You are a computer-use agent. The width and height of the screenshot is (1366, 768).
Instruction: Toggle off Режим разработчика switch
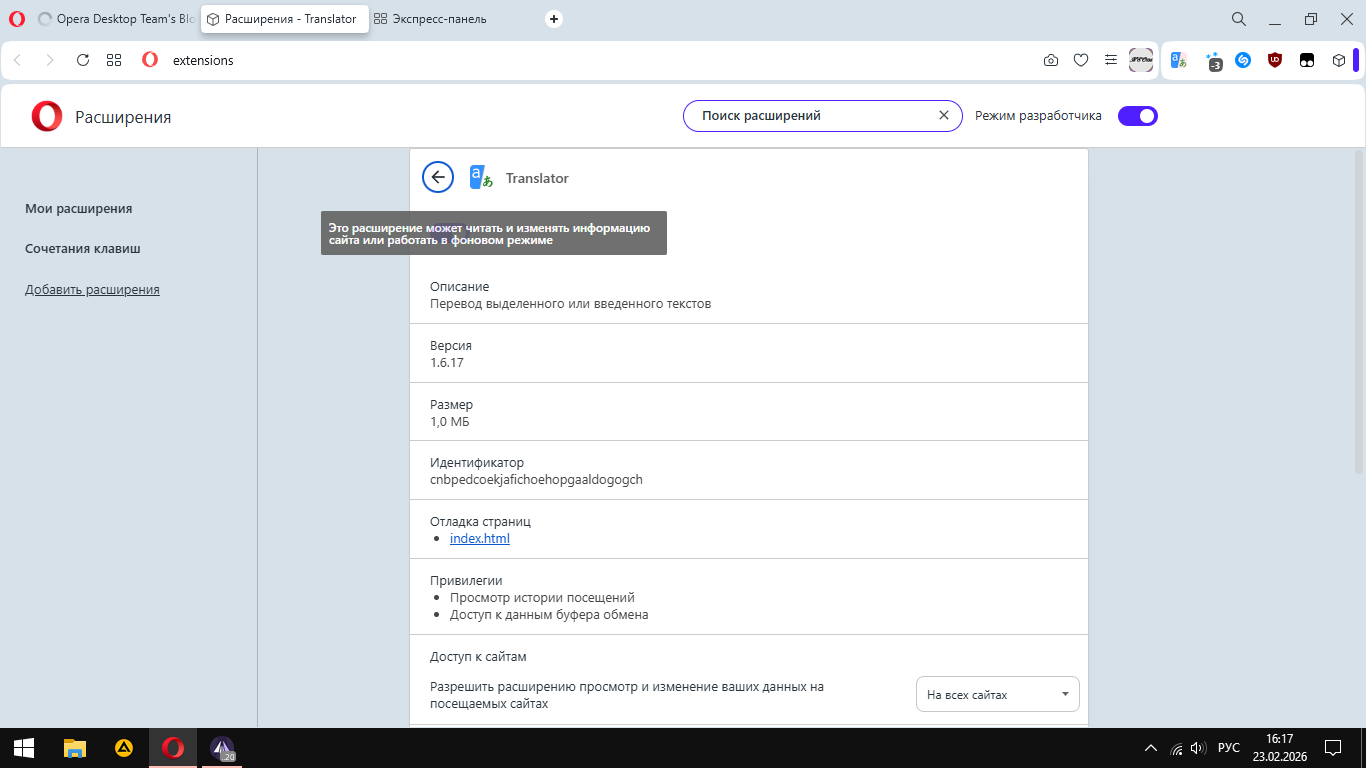pyautogui.click(x=1137, y=116)
